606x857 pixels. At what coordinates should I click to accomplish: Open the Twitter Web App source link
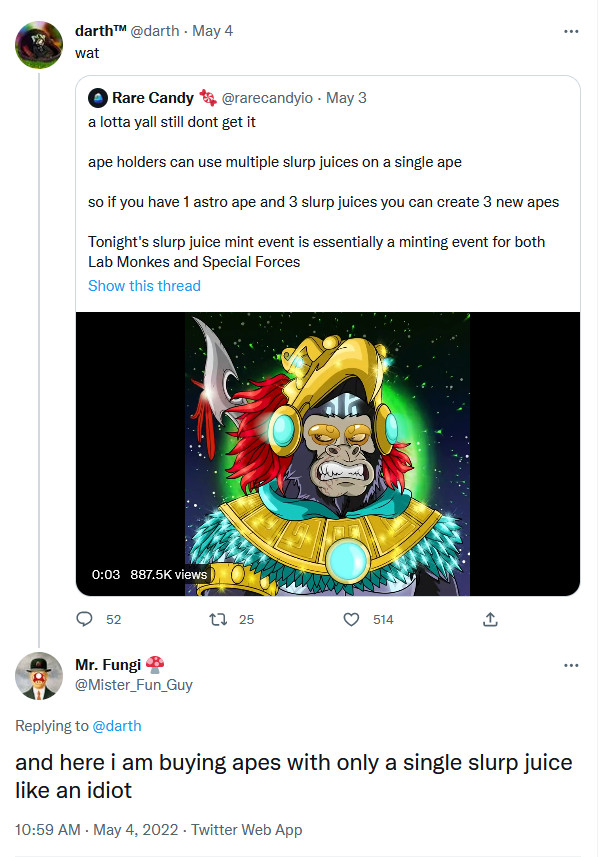coord(246,829)
